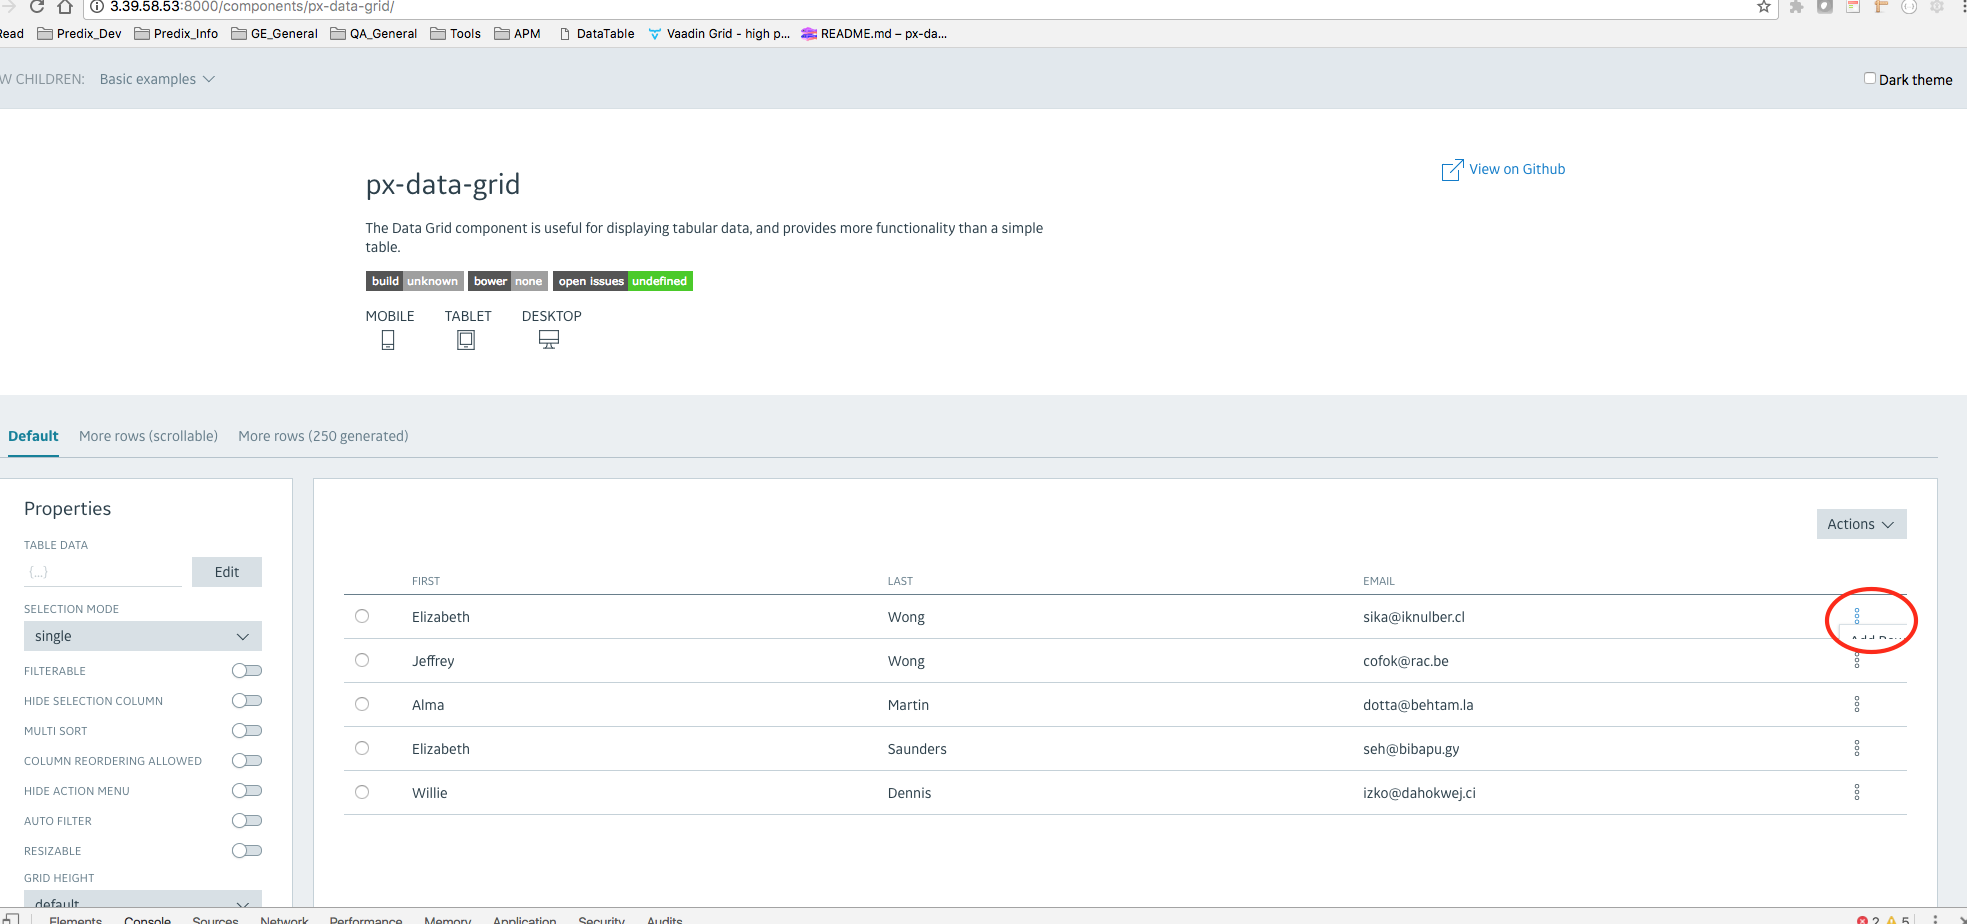Select the radio button for Alma Martin

tap(362, 704)
